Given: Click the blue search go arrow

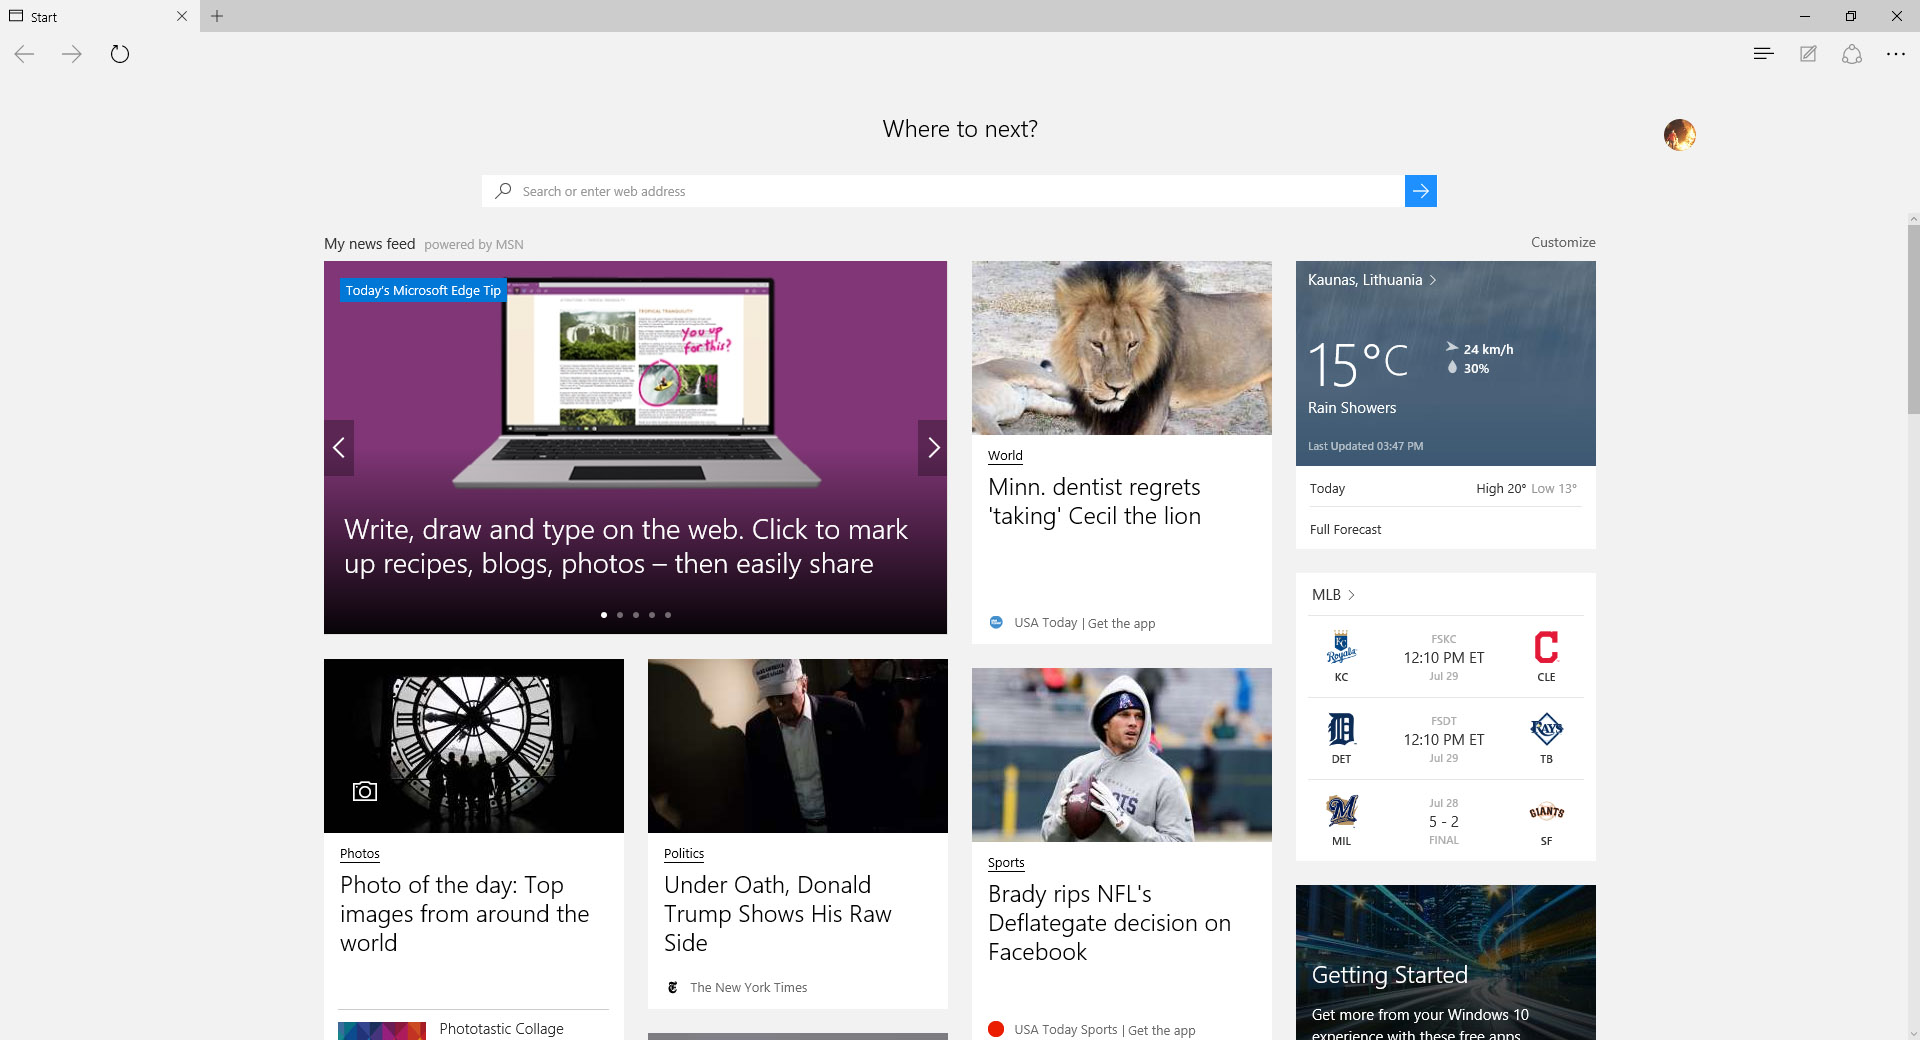Looking at the screenshot, I should [x=1420, y=191].
